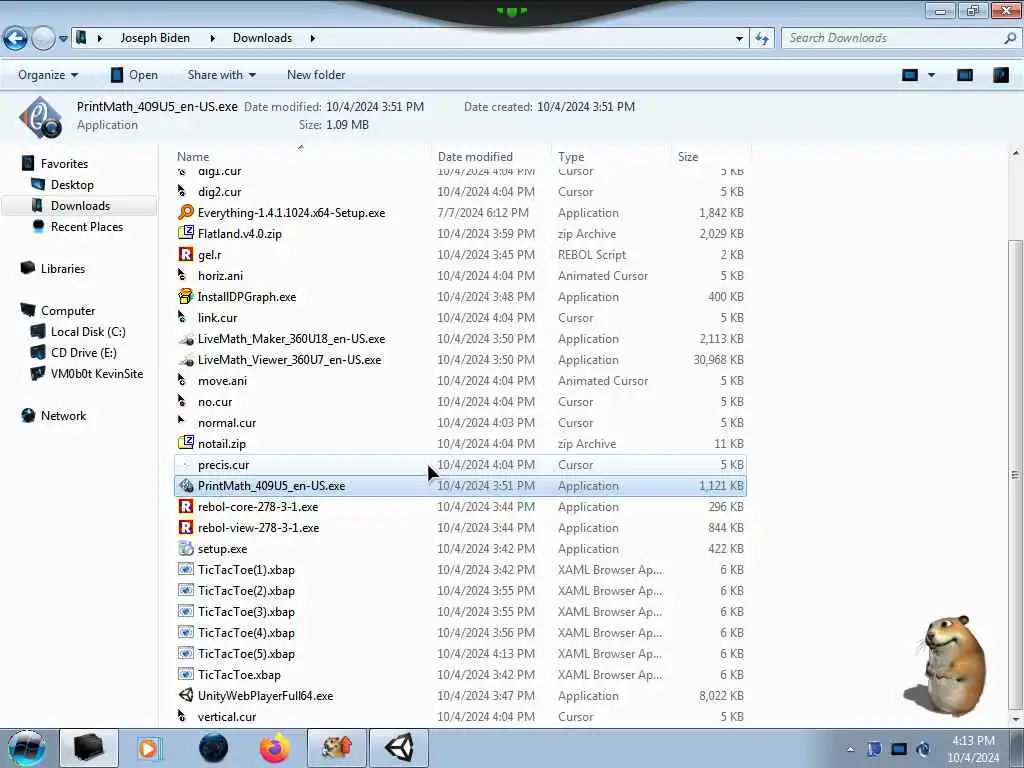Select the TicTacToe(5).xbap file name

click(x=246, y=654)
